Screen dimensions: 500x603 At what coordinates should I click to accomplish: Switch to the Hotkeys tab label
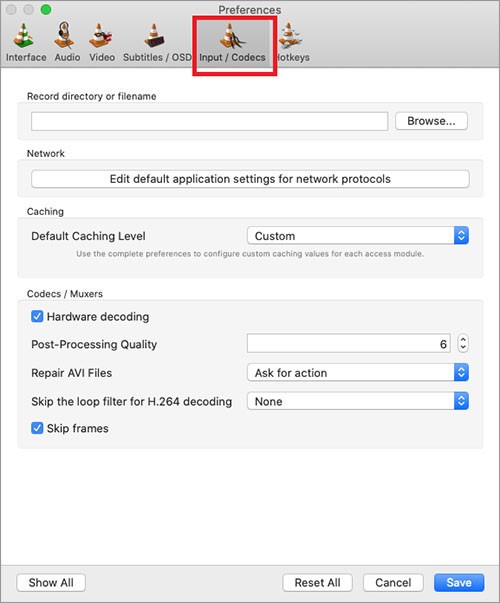293,57
